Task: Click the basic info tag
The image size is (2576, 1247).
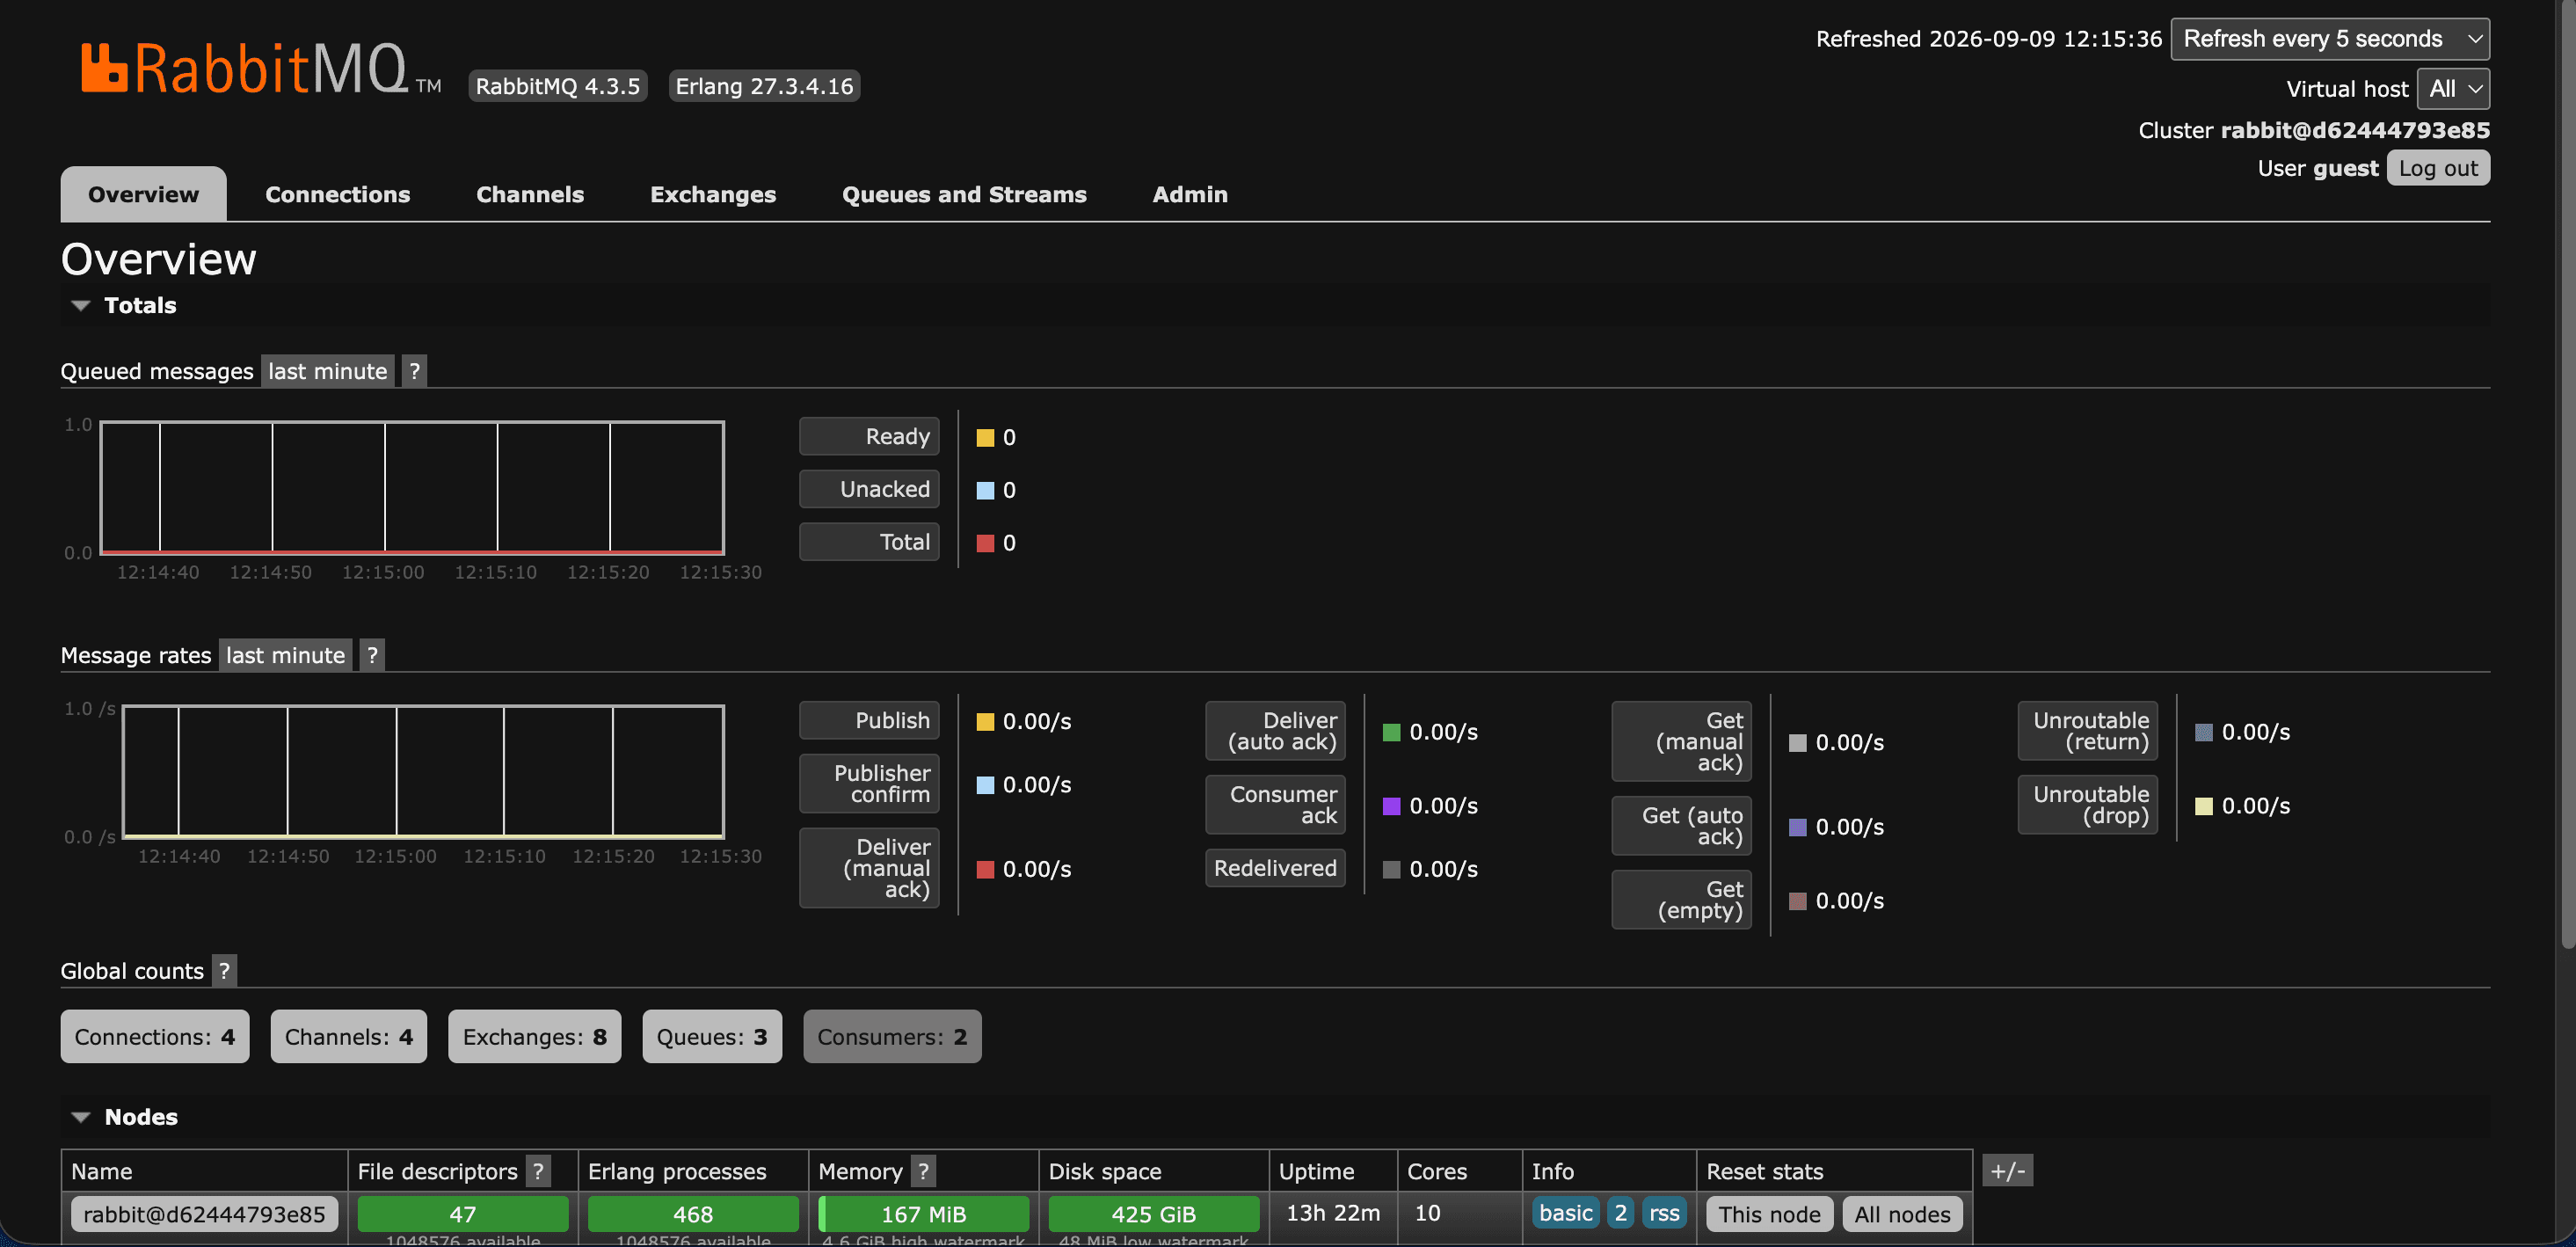Action: pyautogui.click(x=1565, y=1213)
